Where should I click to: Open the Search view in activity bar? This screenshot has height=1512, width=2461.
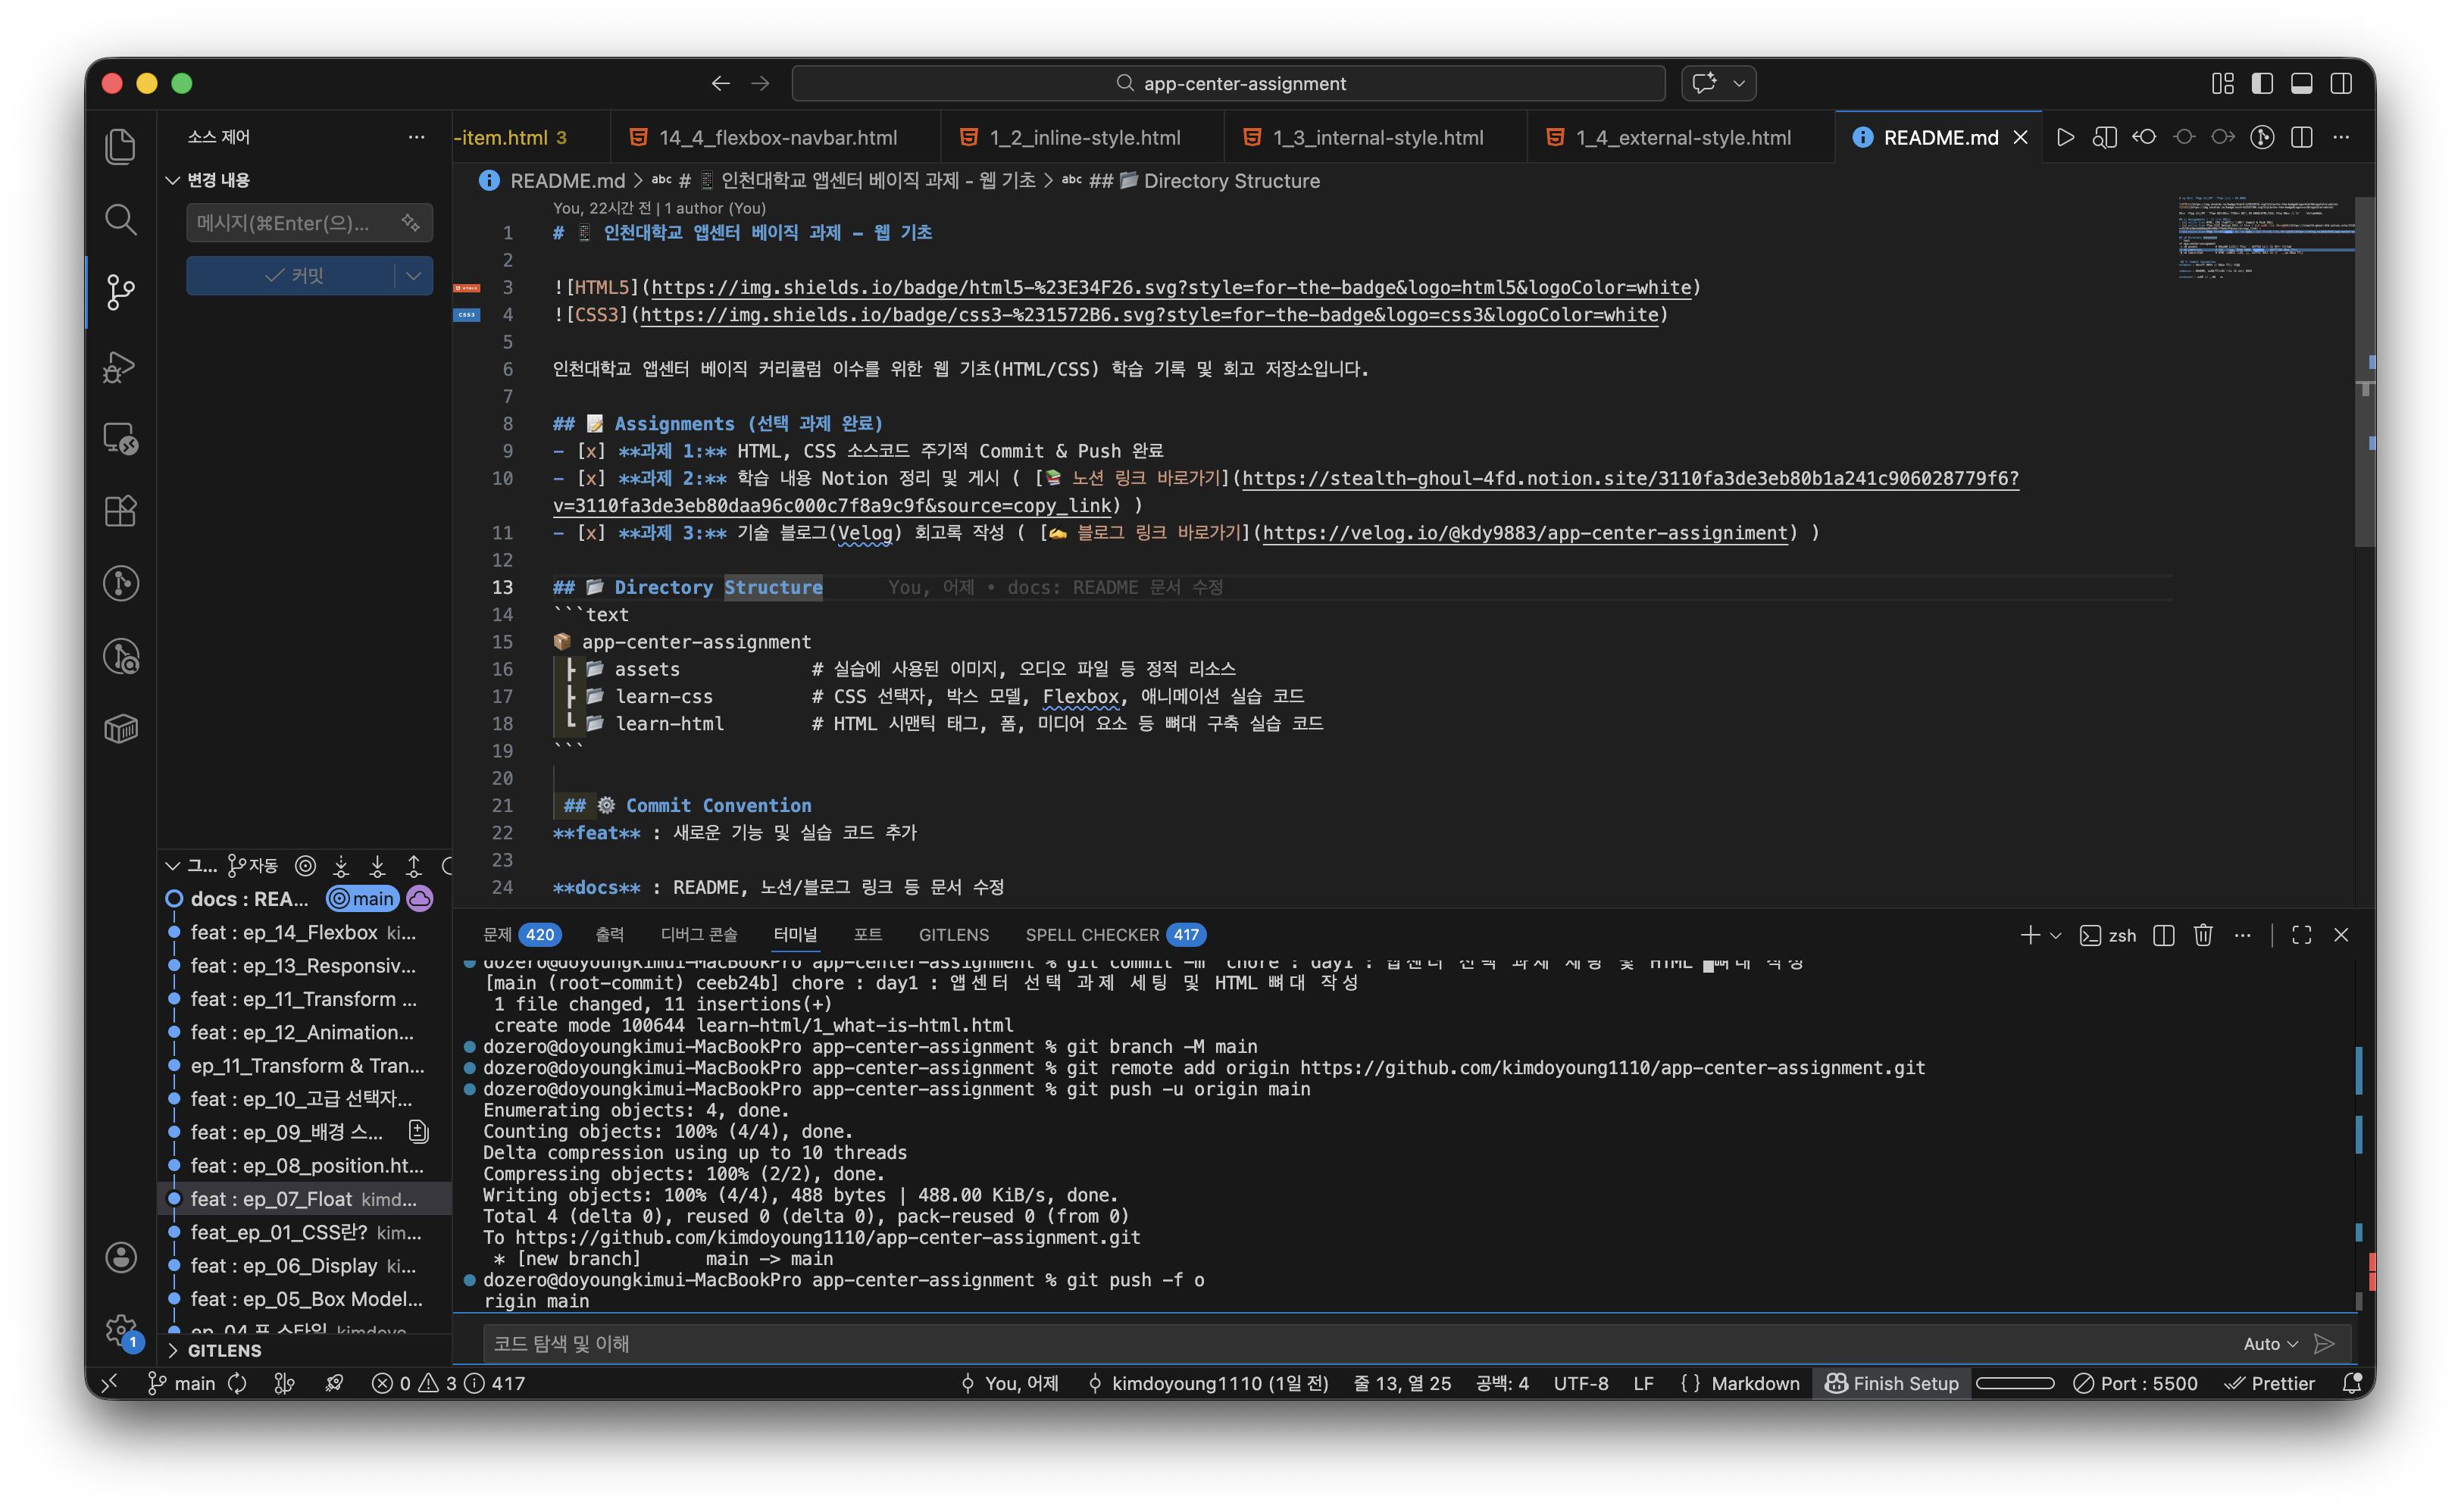[x=120, y=219]
